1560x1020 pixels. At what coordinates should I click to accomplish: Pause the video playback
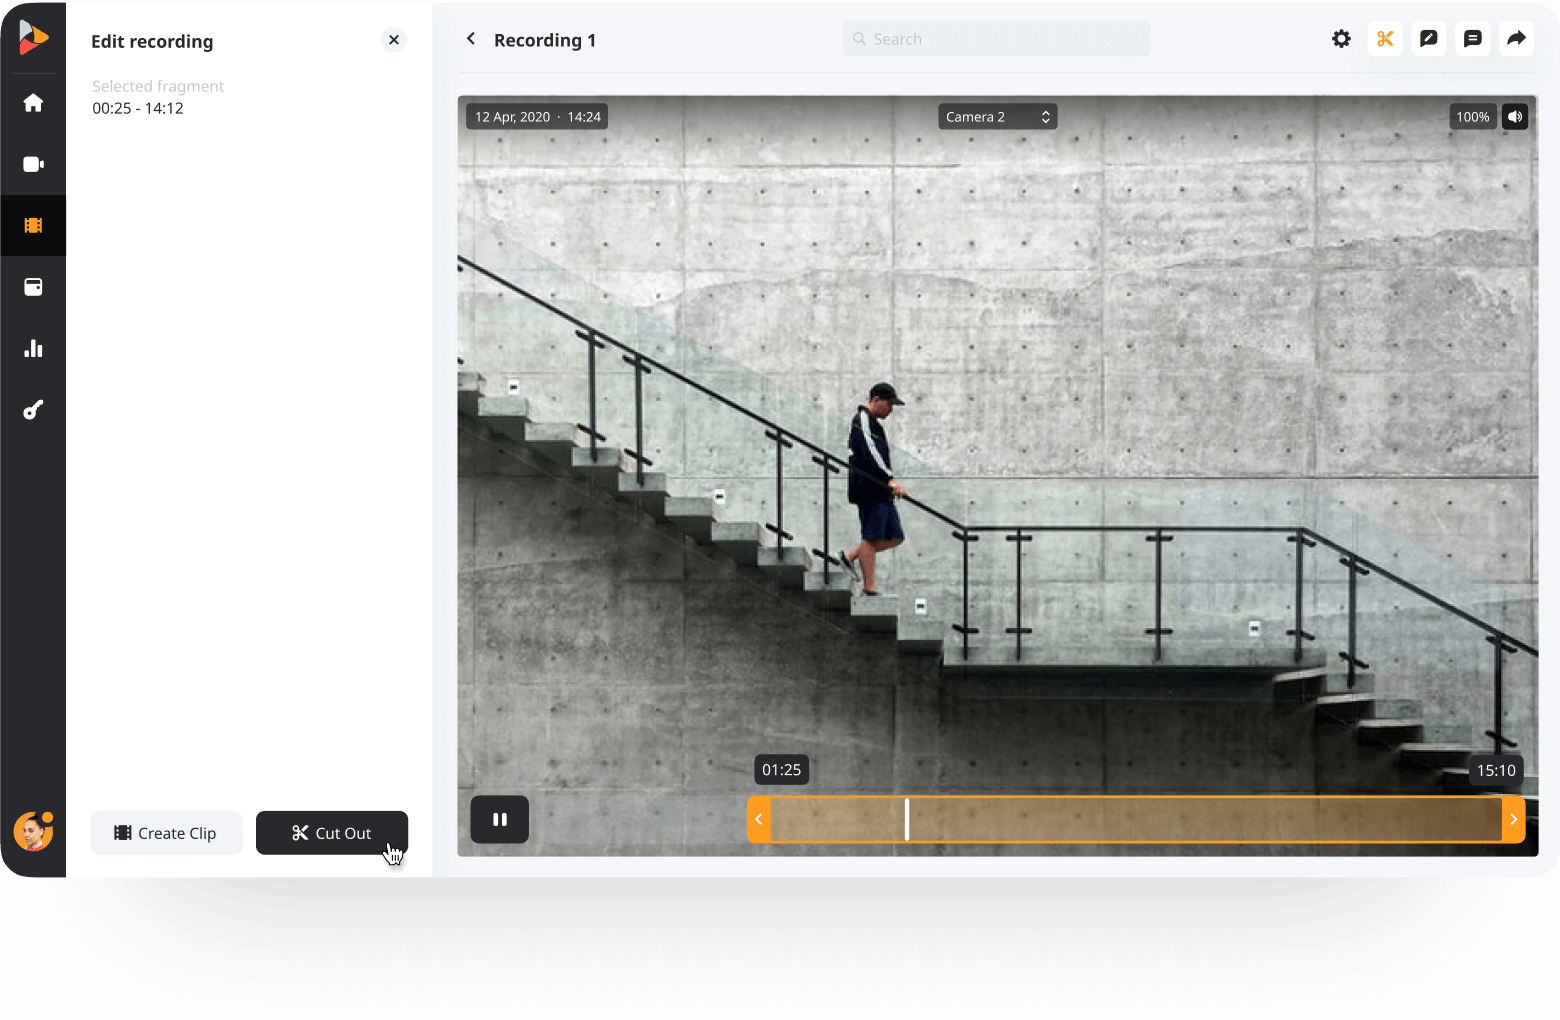click(500, 820)
